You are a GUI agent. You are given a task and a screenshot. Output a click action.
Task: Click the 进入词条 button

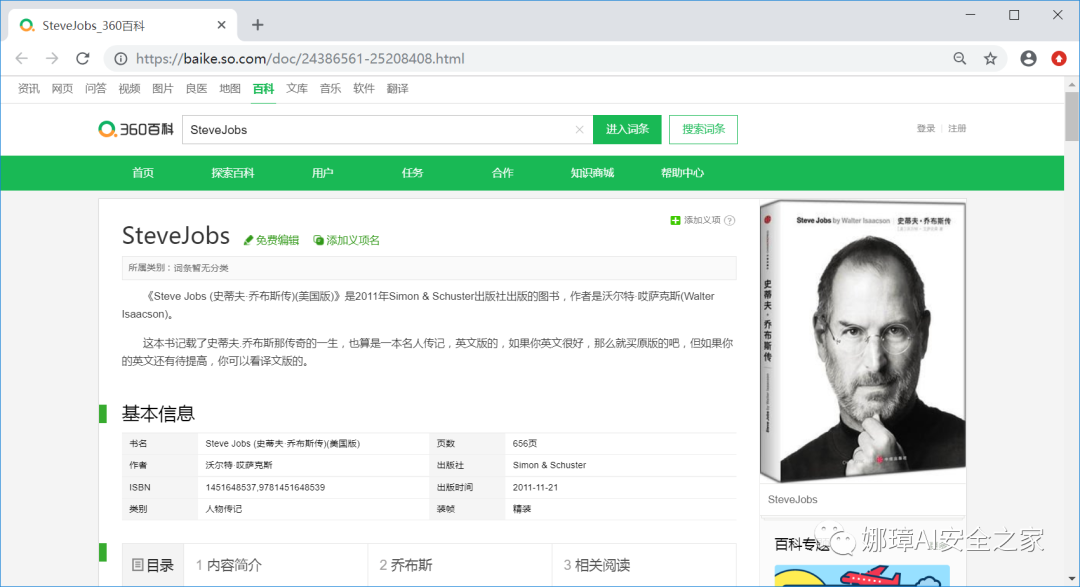pyautogui.click(x=627, y=130)
